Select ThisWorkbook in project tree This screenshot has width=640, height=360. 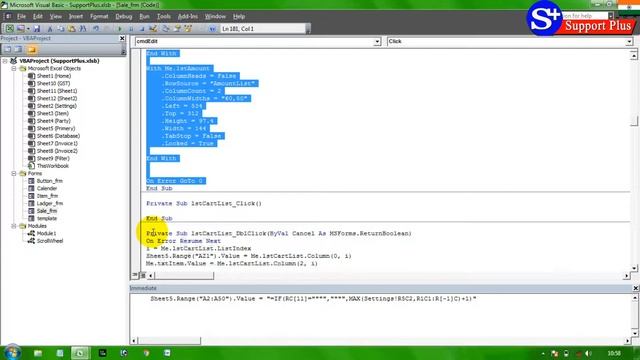pos(53,166)
